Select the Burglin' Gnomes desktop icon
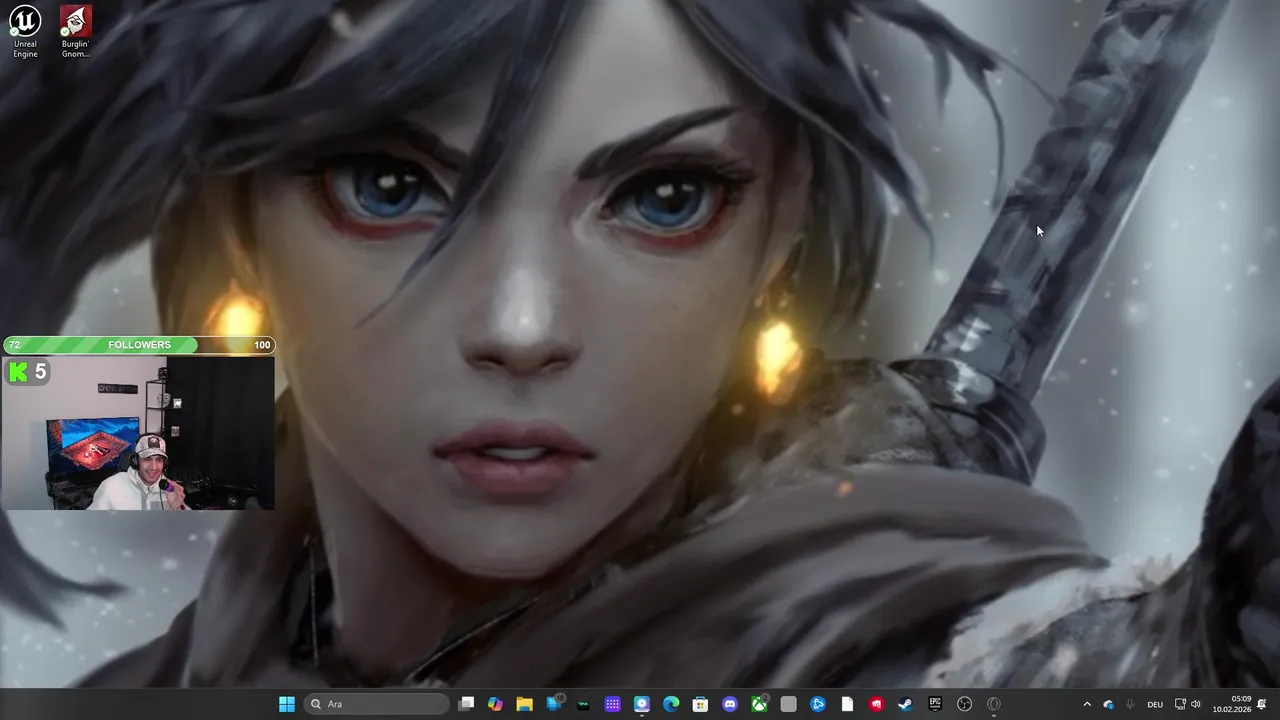The width and height of the screenshot is (1280, 720). coord(75,32)
